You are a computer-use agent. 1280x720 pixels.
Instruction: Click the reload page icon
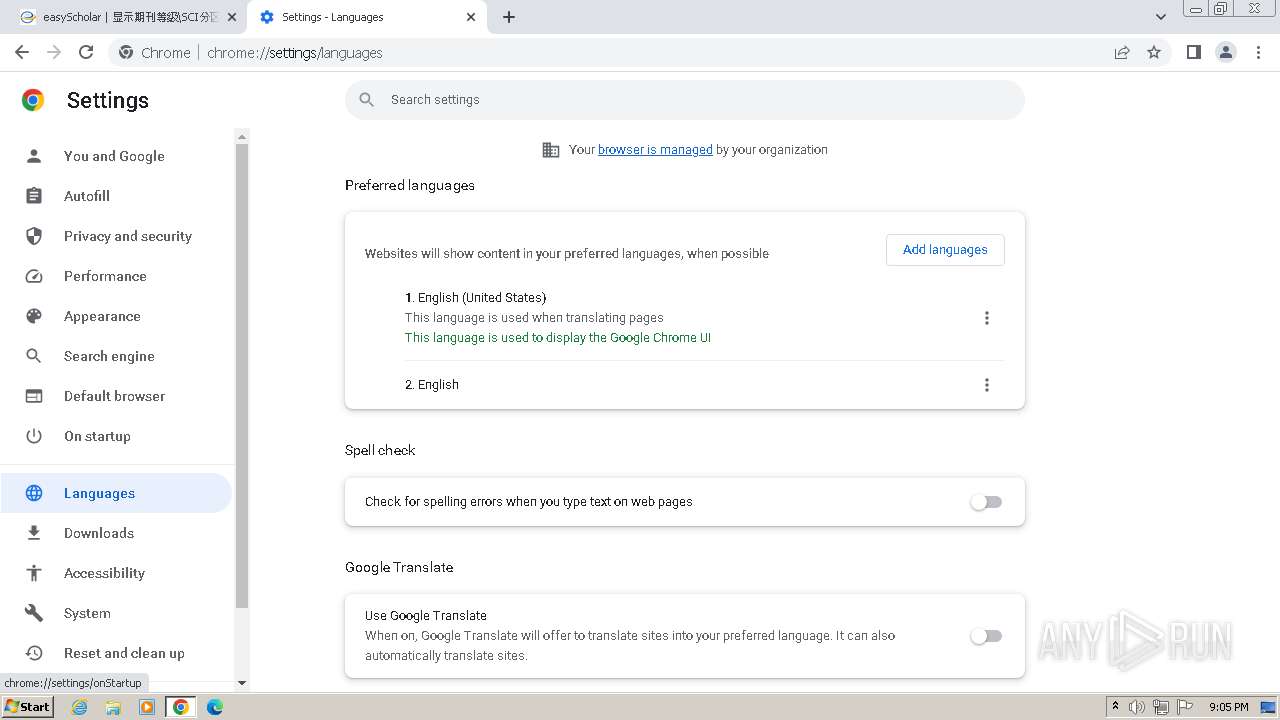point(86,52)
